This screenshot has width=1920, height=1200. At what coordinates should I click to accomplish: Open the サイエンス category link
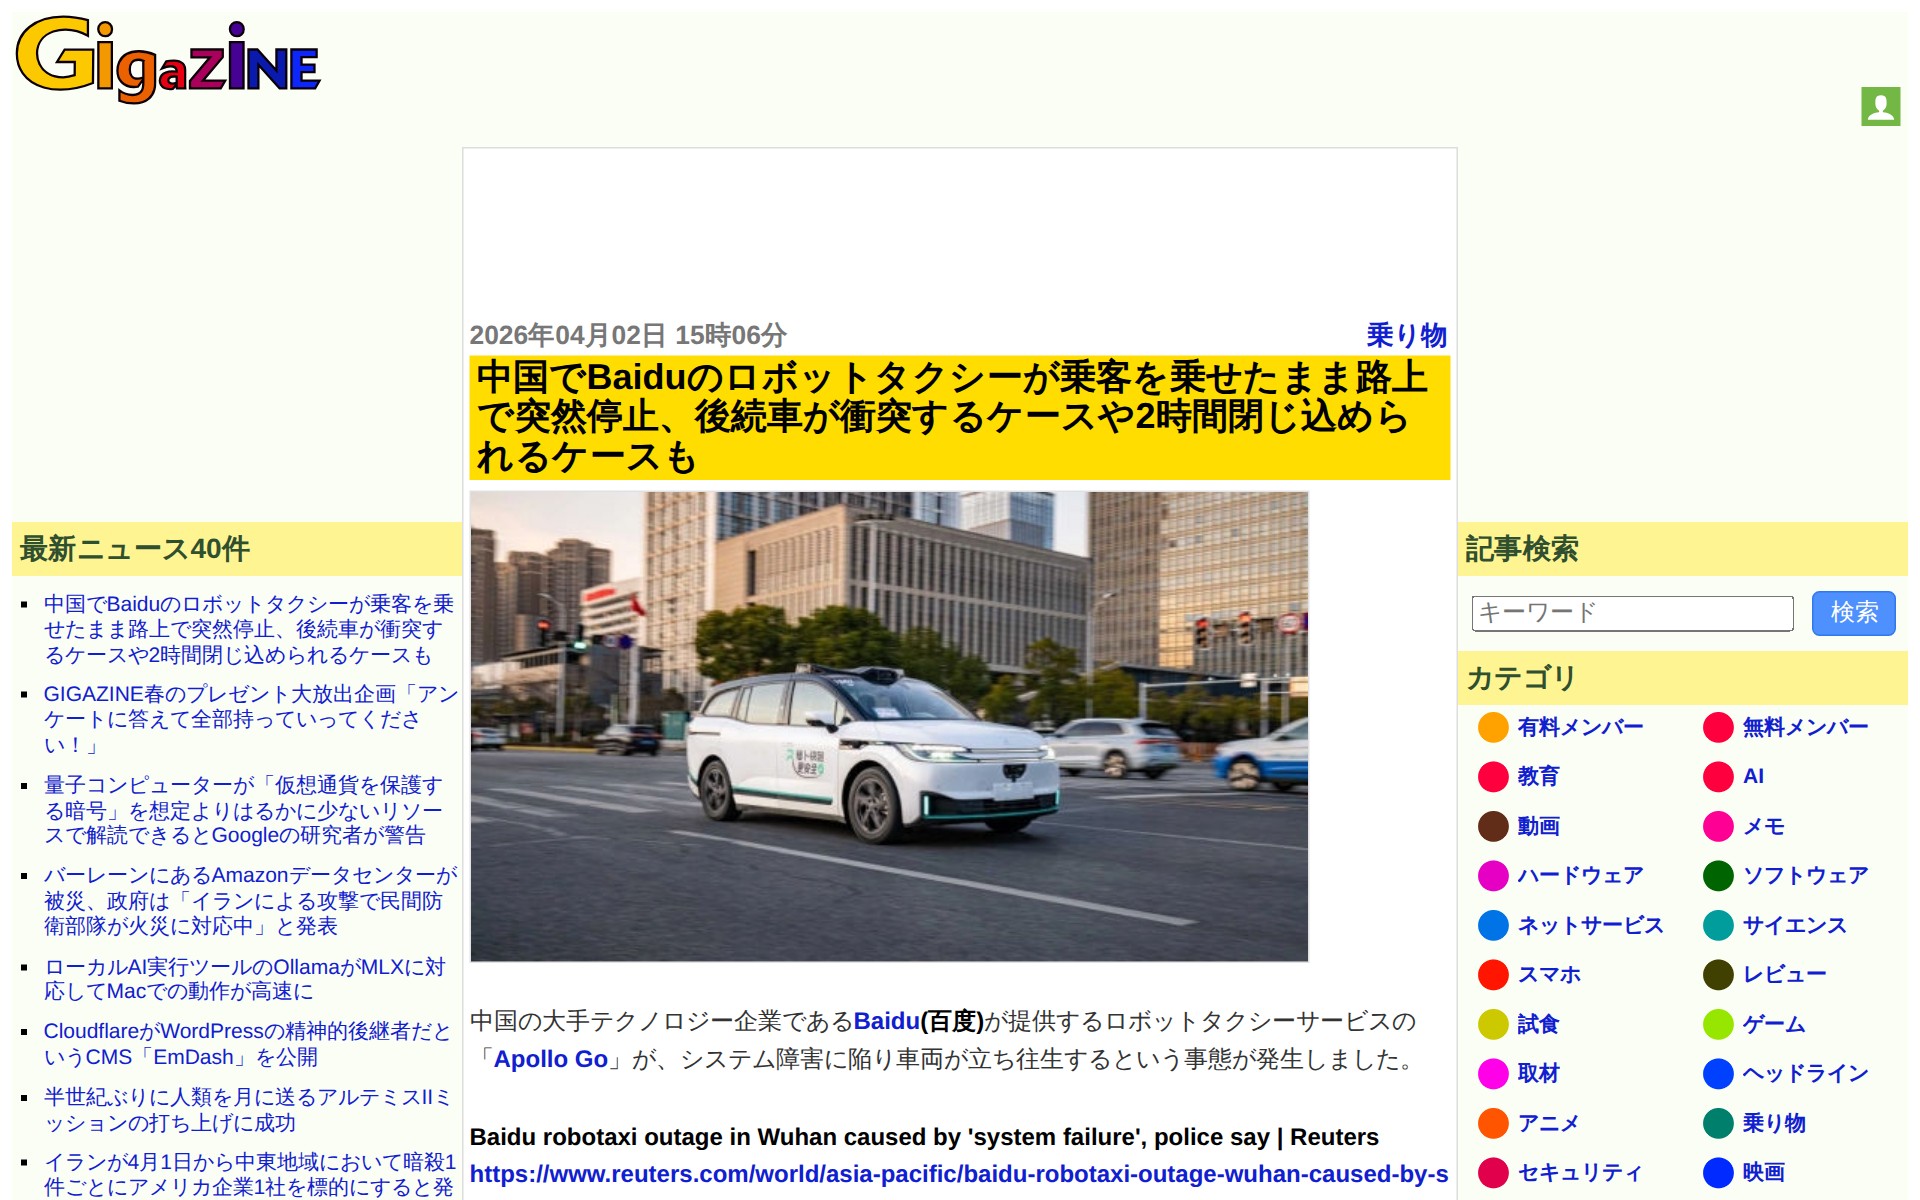[x=1794, y=925]
